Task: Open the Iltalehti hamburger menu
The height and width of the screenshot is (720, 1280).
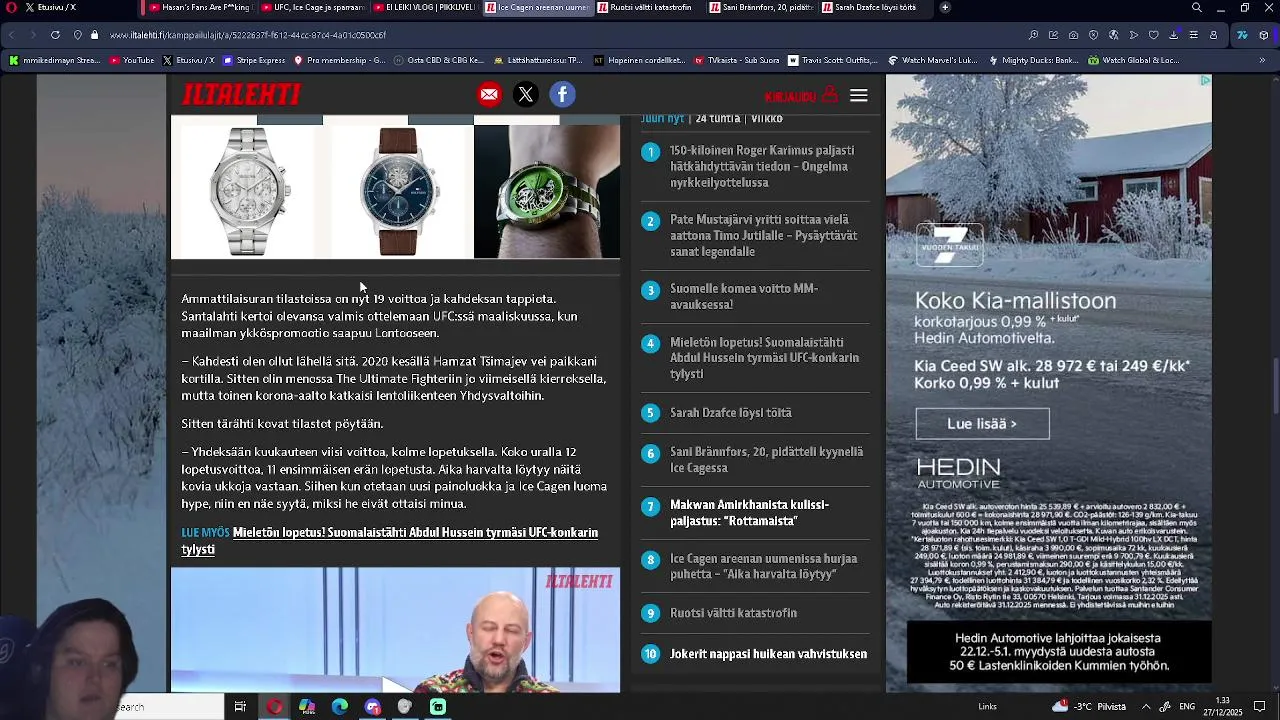Action: tap(859, 95)
